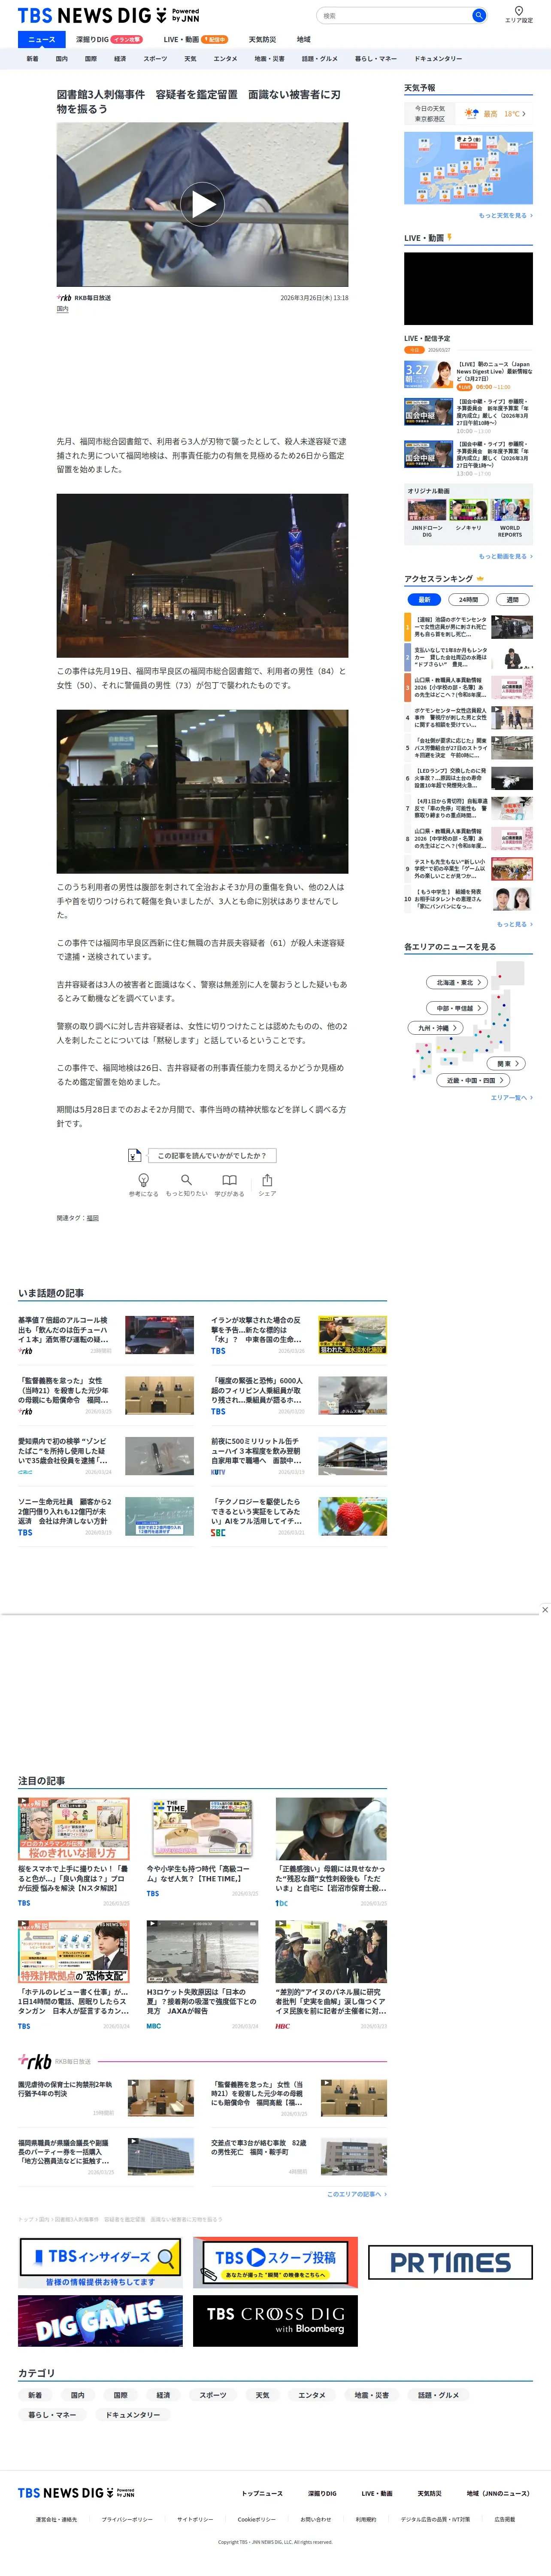This screenshot has height=2576, width=551.
Task: Open the スポーツ category in the sub-navigation
Action: click(155, 59)
